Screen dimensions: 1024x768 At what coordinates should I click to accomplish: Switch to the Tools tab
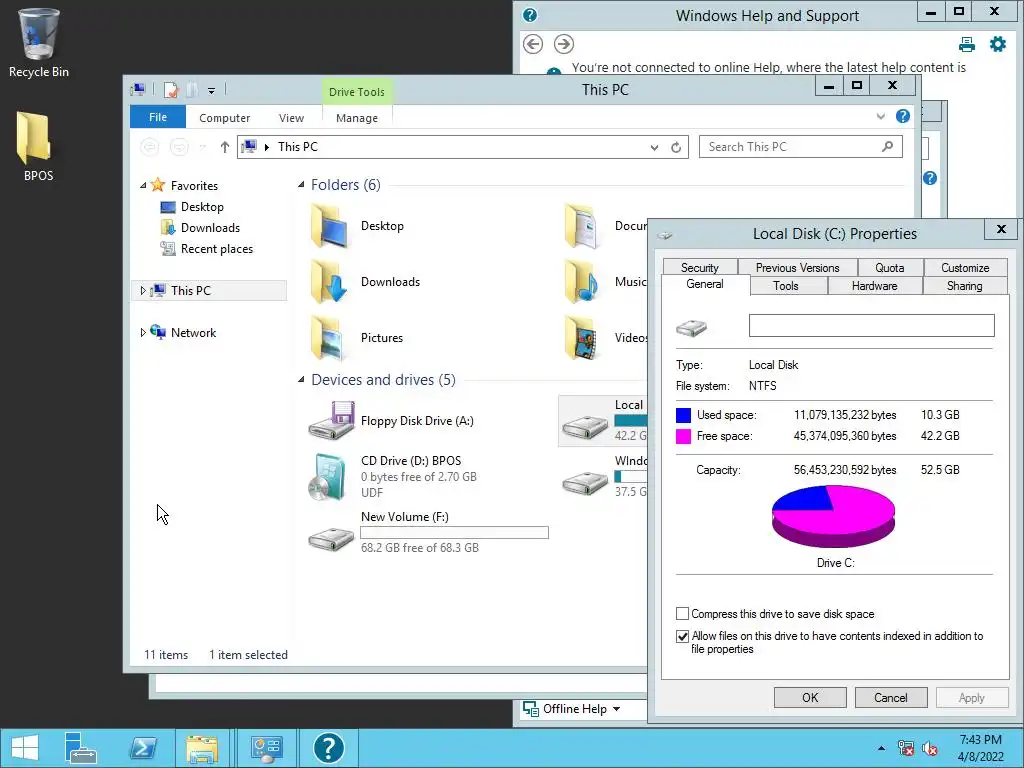tap(786, 286)
